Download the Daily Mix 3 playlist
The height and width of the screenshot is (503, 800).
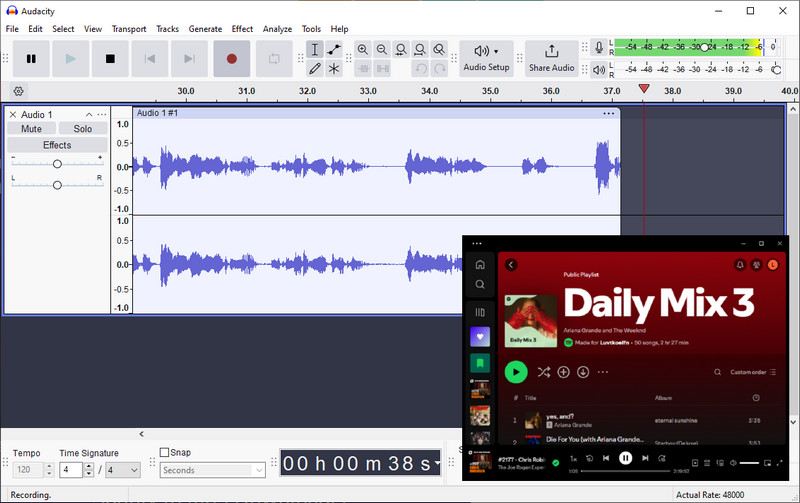point(583,372)
